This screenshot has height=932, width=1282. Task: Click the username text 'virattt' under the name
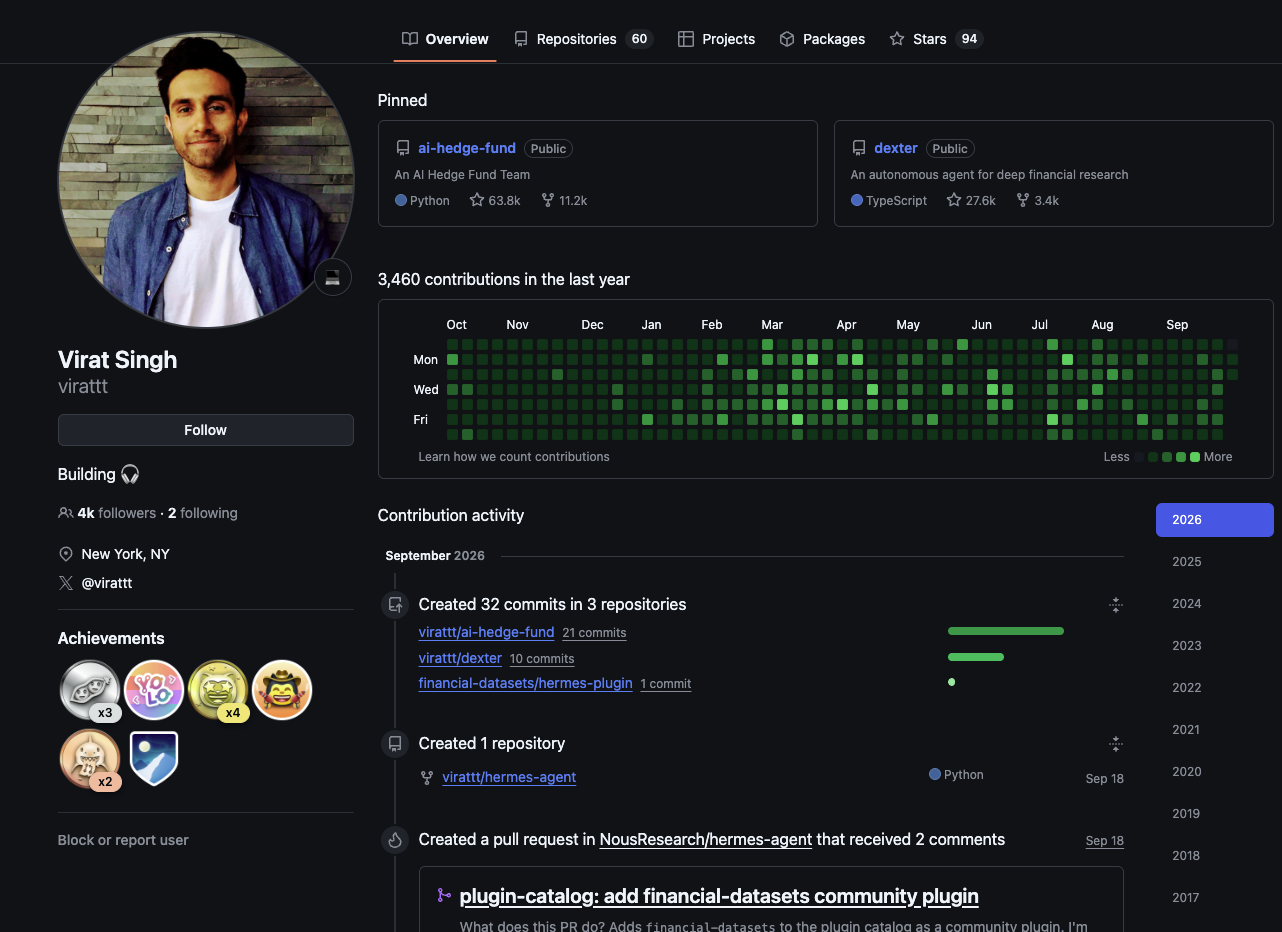[x=83, y=386]
